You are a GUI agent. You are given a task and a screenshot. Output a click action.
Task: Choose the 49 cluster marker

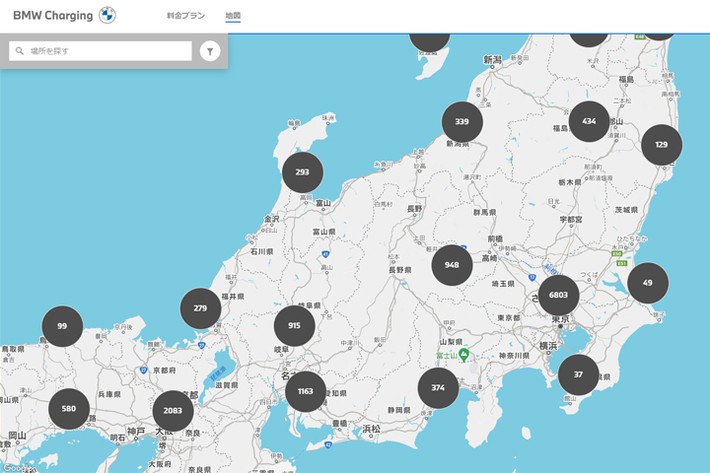click(x=648, y=283)
